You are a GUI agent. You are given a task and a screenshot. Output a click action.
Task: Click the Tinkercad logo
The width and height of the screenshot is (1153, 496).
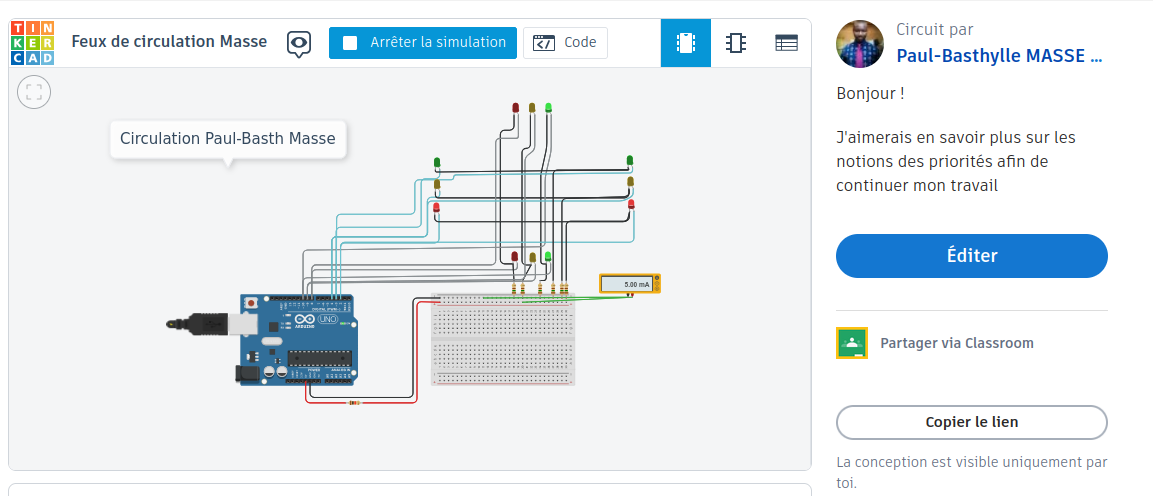pyautogui.click(x=33, y=42)
